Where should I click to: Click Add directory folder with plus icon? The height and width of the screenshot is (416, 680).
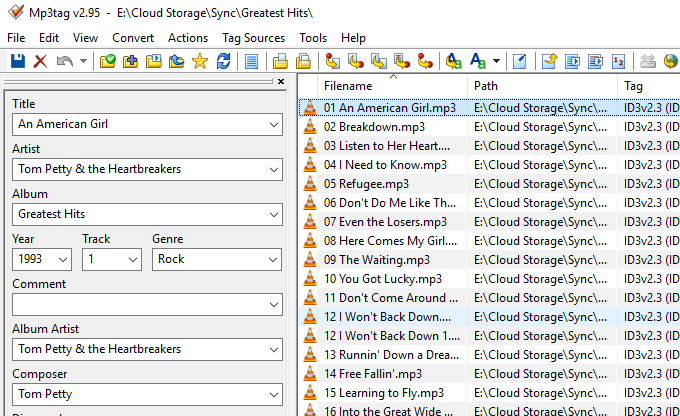click(130, 61)
